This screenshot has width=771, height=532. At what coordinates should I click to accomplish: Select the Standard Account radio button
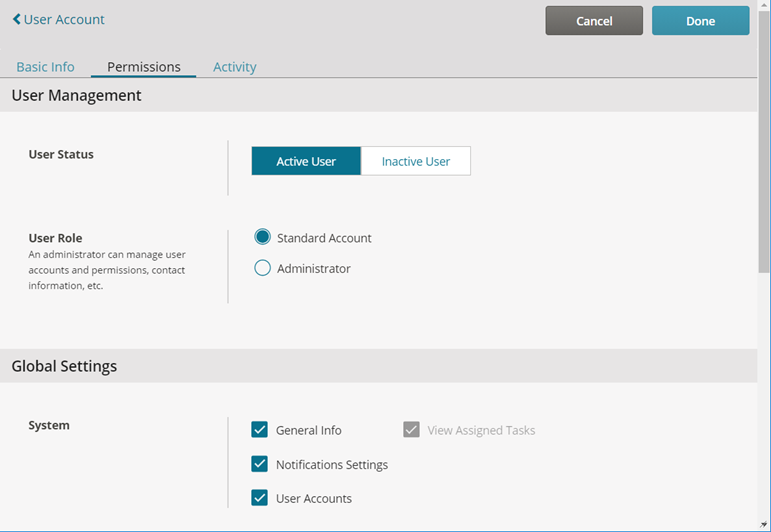coord(263,237)
